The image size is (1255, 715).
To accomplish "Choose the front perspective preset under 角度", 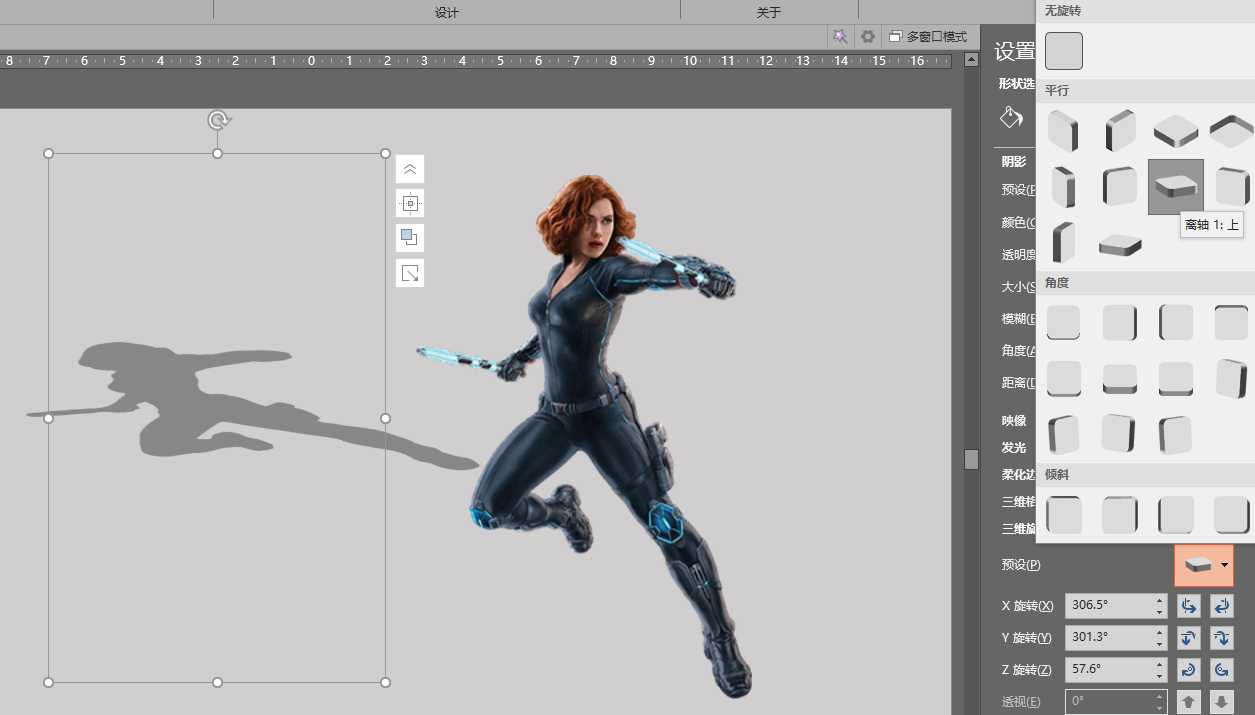I will point(1063,323).
